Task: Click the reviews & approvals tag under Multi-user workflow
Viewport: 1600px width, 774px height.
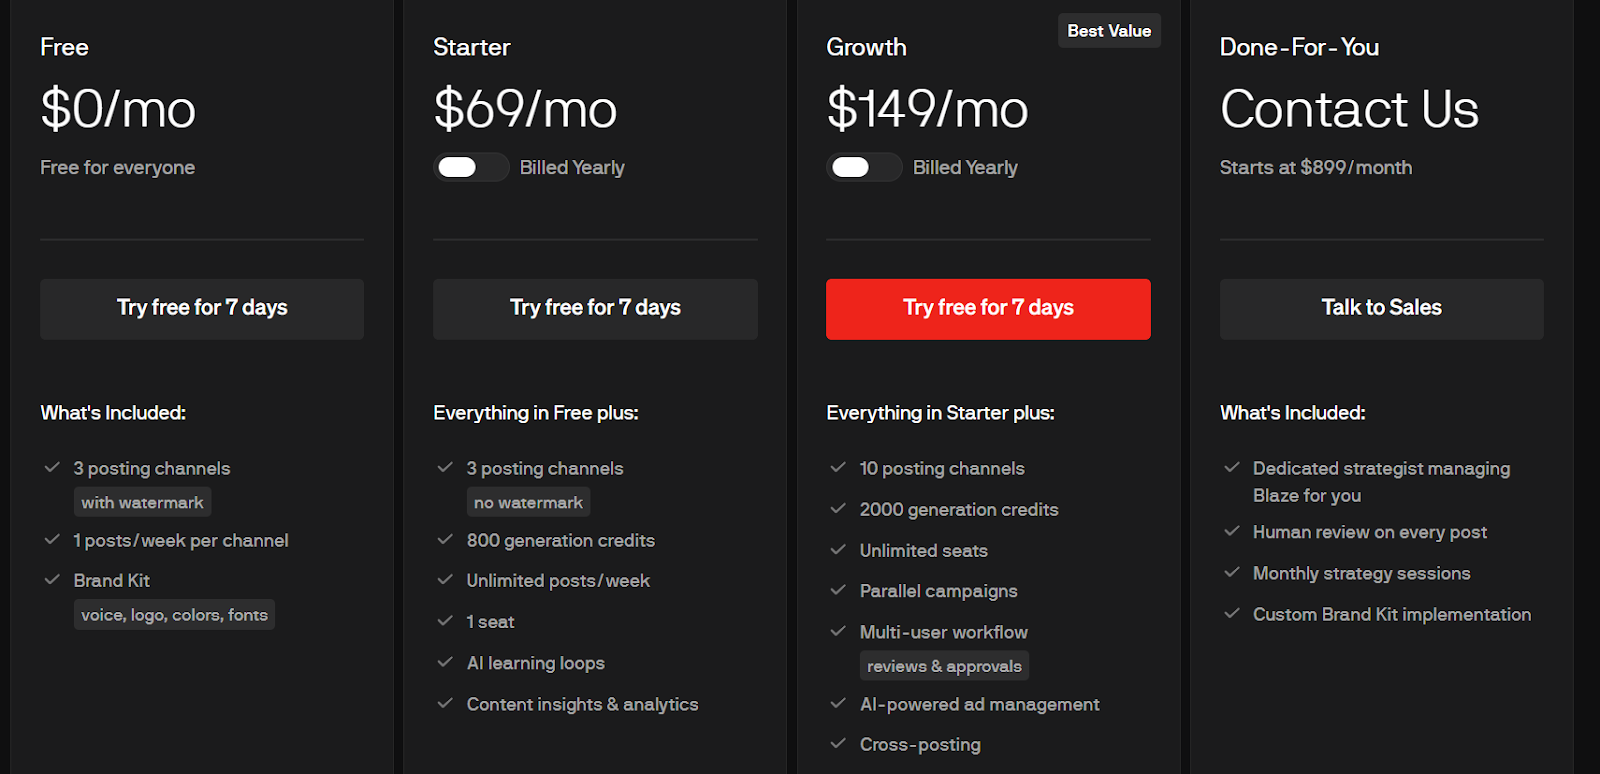Action: (943, 665)
